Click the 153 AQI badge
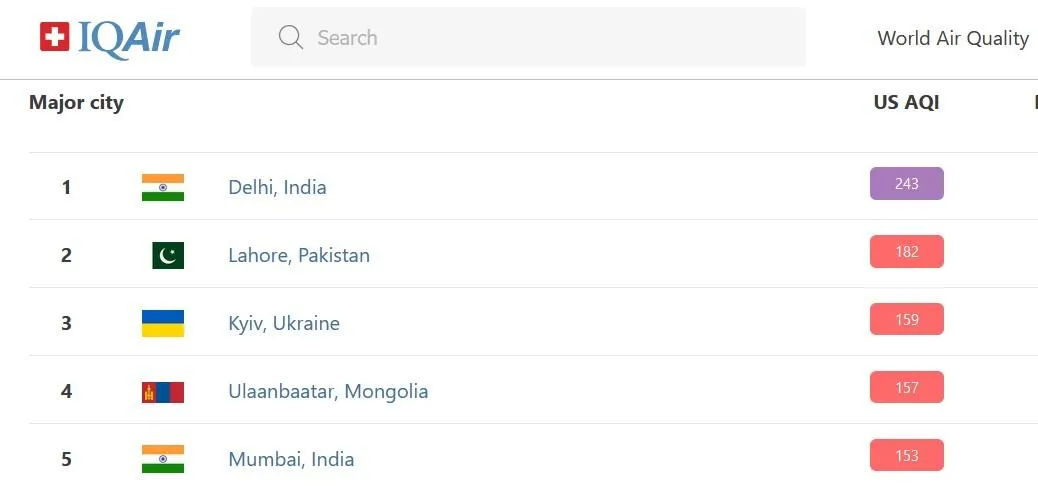 point(906,456)
